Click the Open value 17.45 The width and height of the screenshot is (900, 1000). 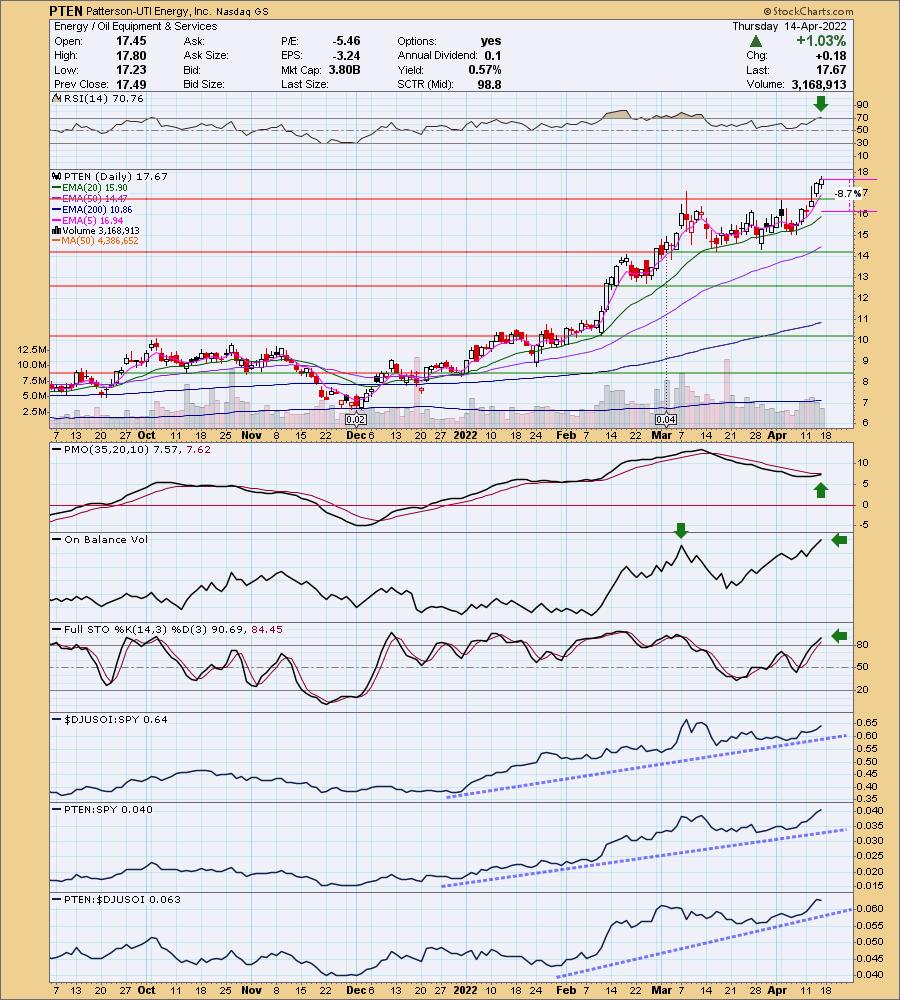click(x=131, y=41)
